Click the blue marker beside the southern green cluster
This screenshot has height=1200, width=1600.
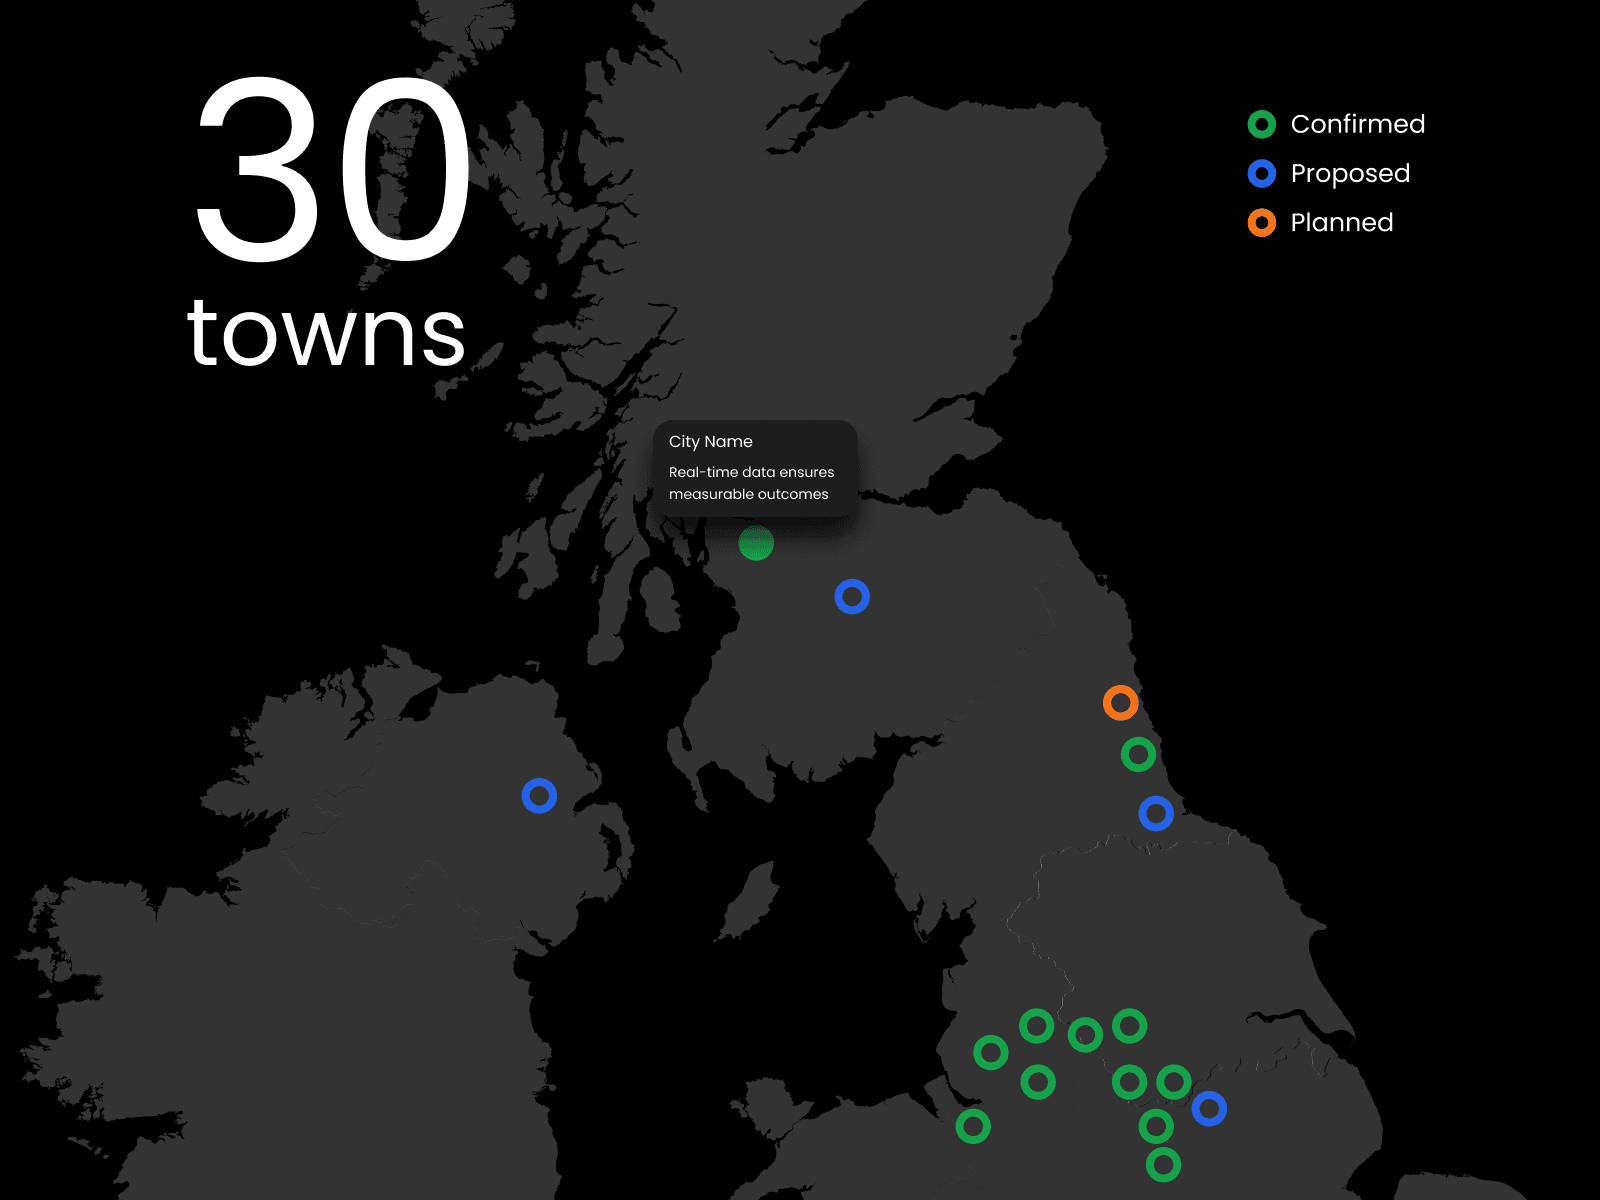[x=1209, y=1108]
